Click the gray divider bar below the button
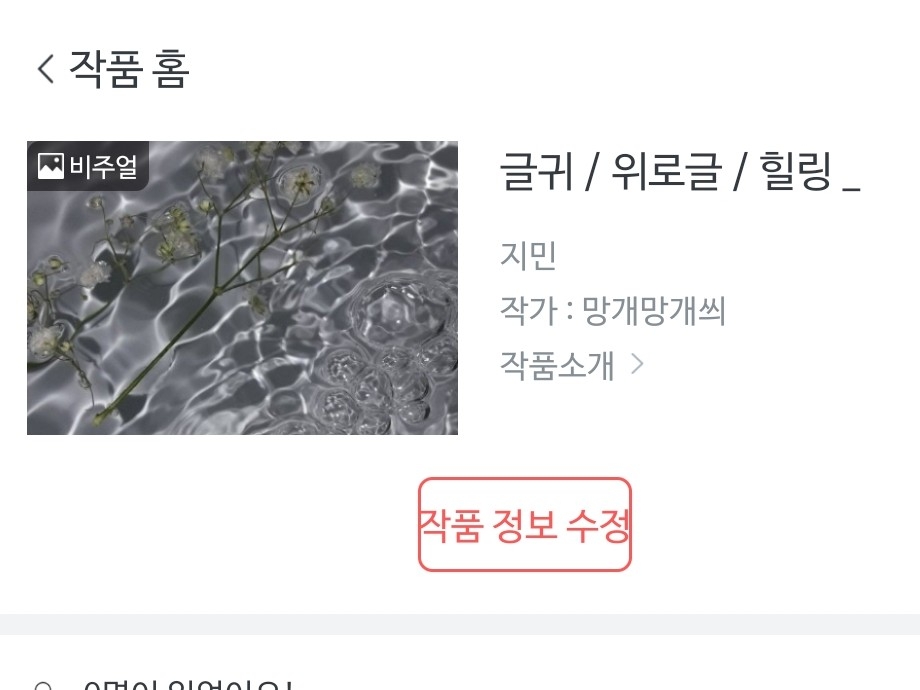The width and height of the screenshot is (920, 690). pyautogui.click(x=460, y=624)
